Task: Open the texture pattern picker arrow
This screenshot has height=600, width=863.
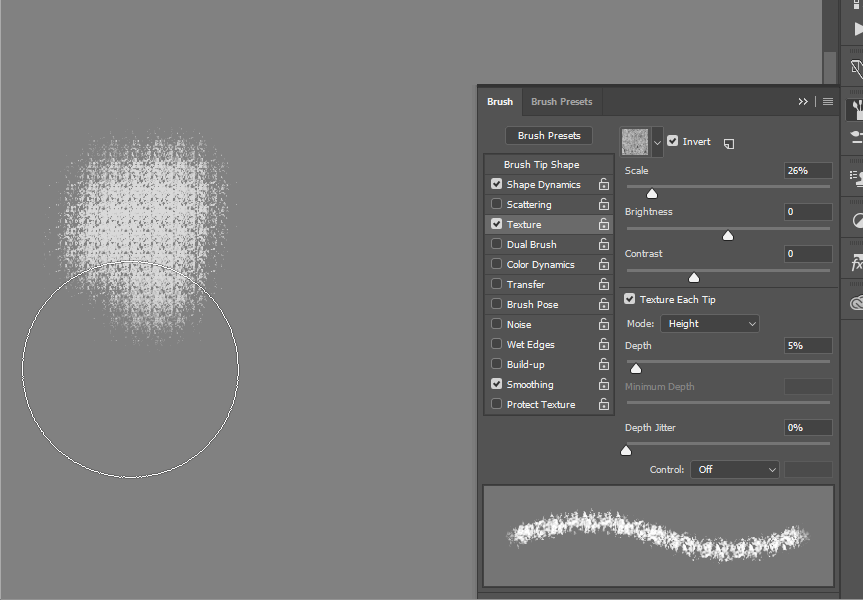Action: tap(657, 141)
